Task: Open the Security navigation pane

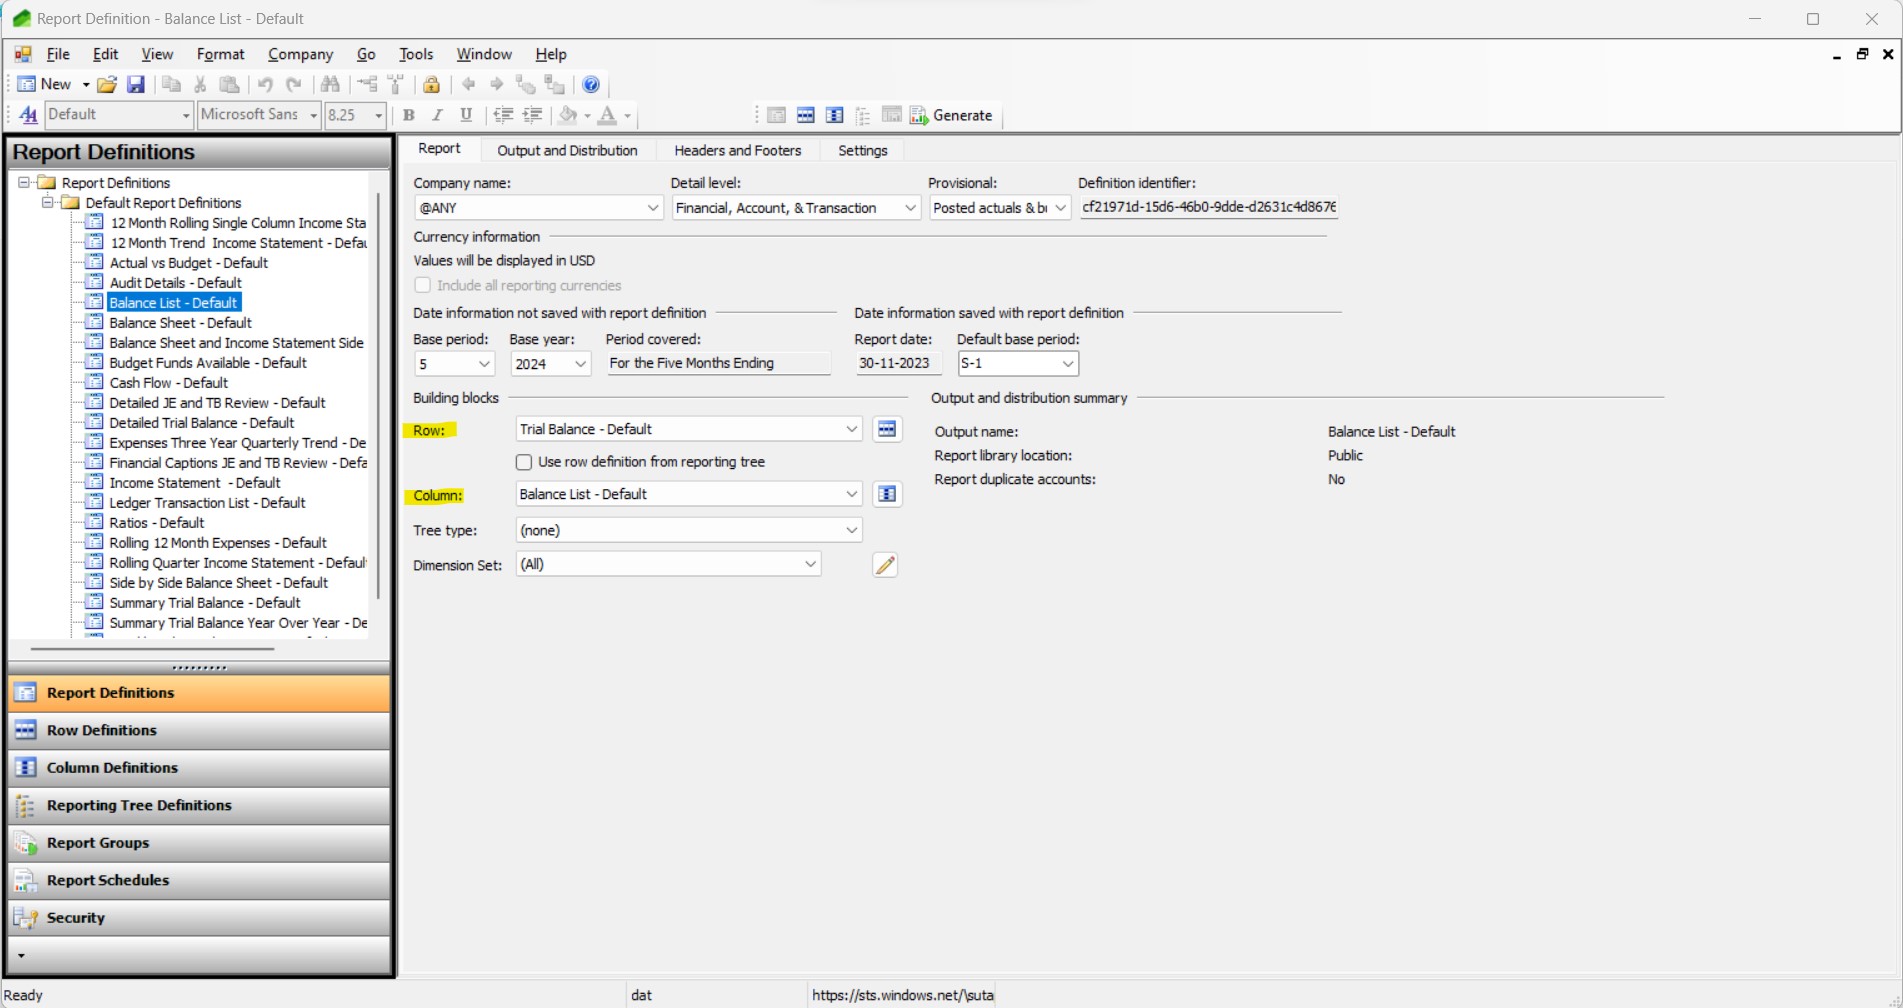Action: point(75,917)
